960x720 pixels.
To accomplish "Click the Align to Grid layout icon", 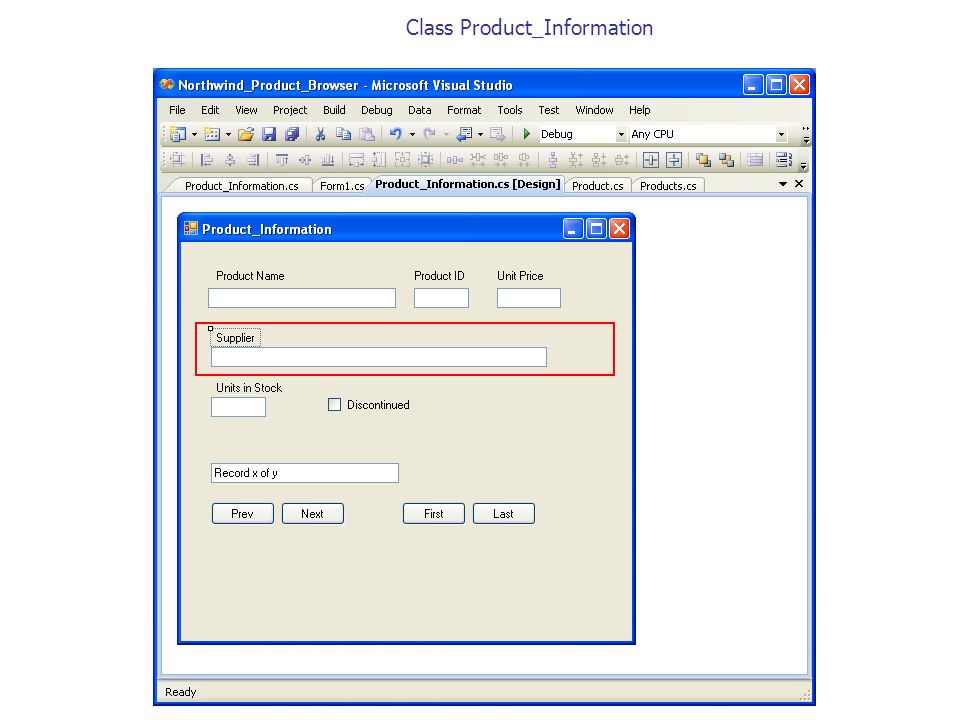I will click(178, 160).
